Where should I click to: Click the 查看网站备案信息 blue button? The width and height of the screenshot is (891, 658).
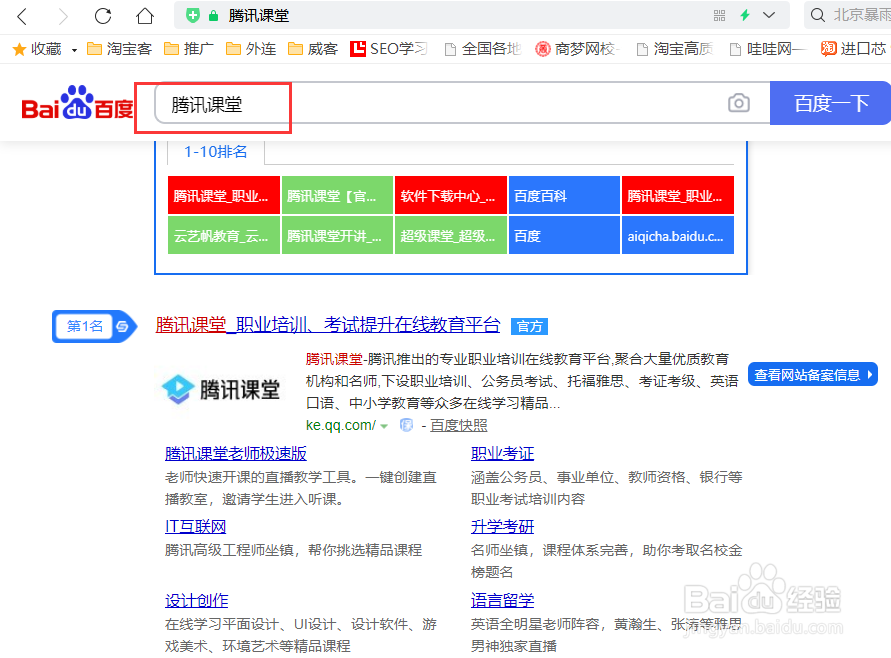(812, 374)
